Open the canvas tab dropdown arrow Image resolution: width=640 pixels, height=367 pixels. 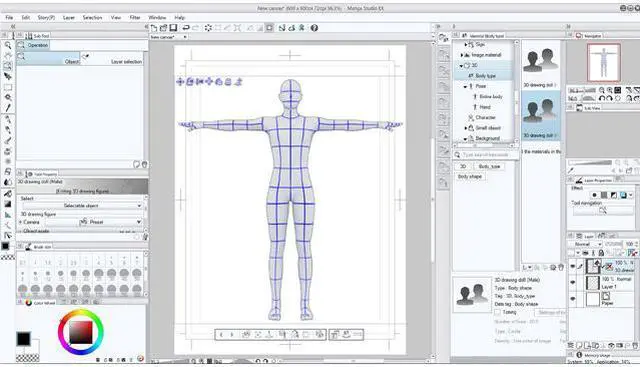coord(185,37)
